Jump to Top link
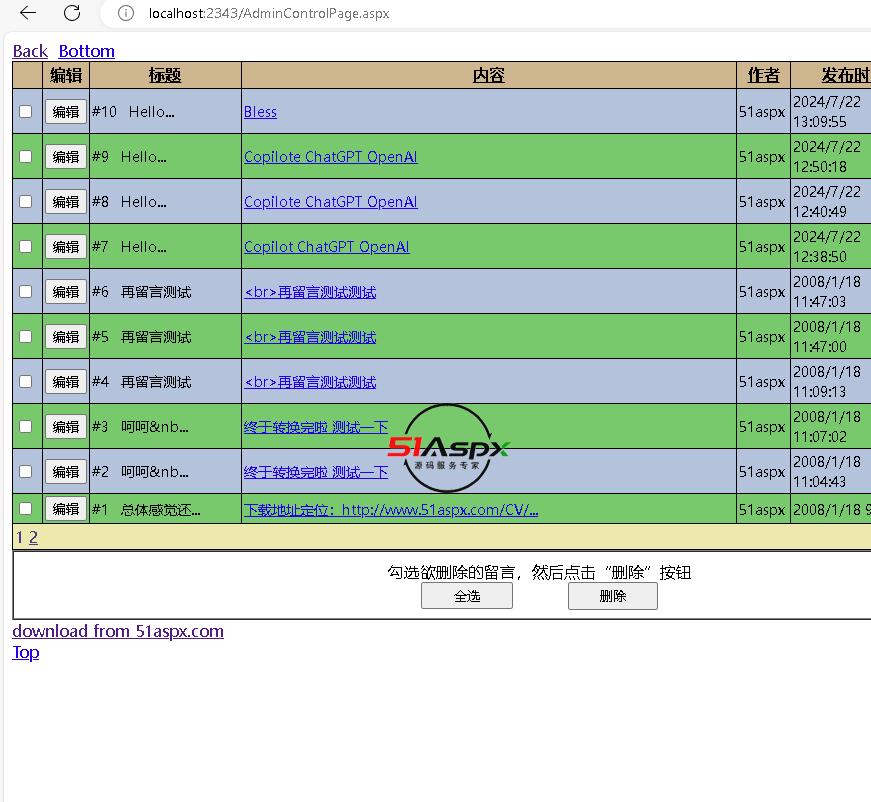871x802 pixels. [x=26, y=652]
